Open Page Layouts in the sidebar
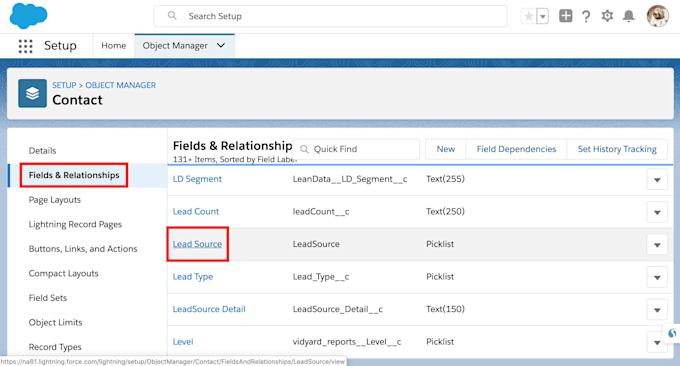This screenshot has width=680, height=366. point(55,200)
